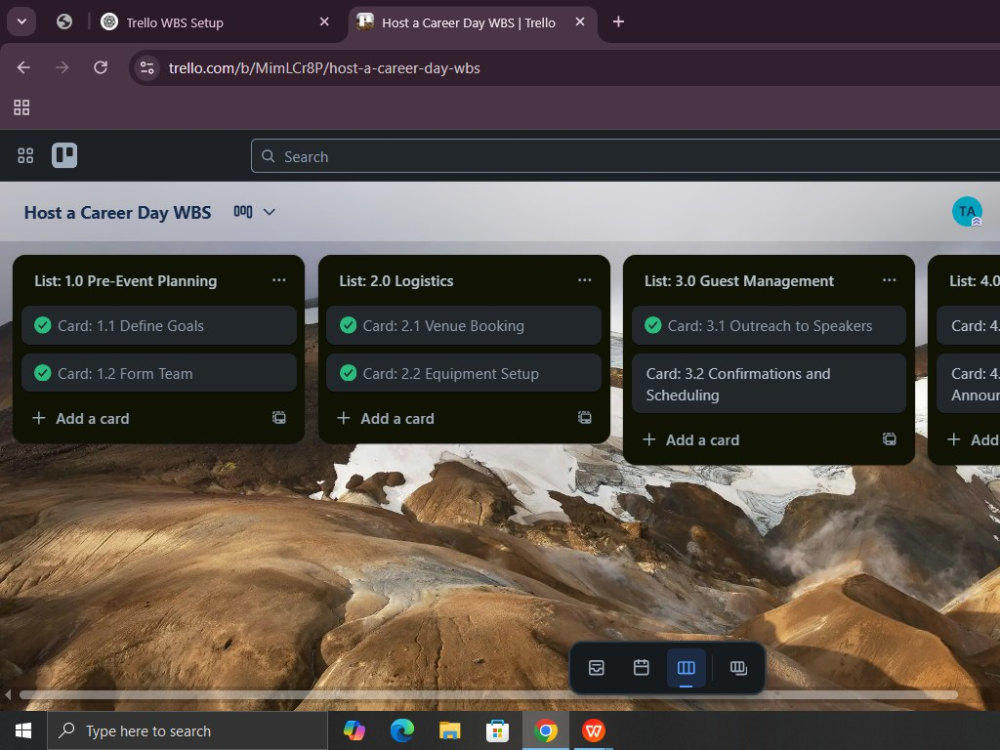Open File Explorer from the taskbar

coord(450,730)
